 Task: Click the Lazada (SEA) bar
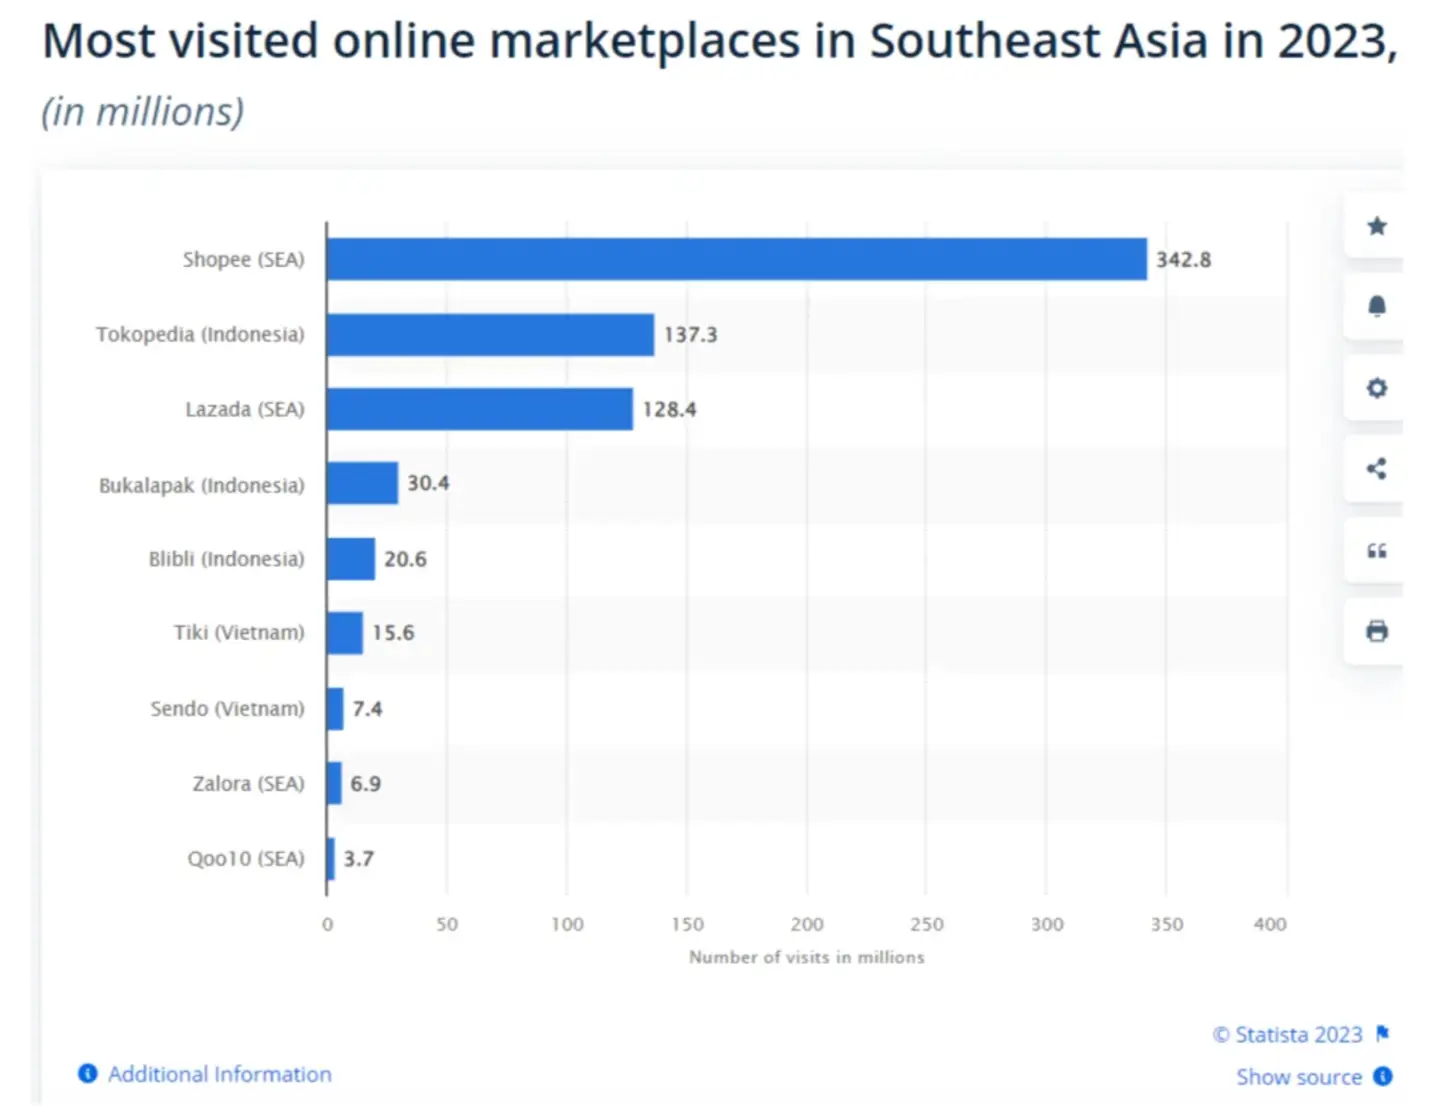480,408
